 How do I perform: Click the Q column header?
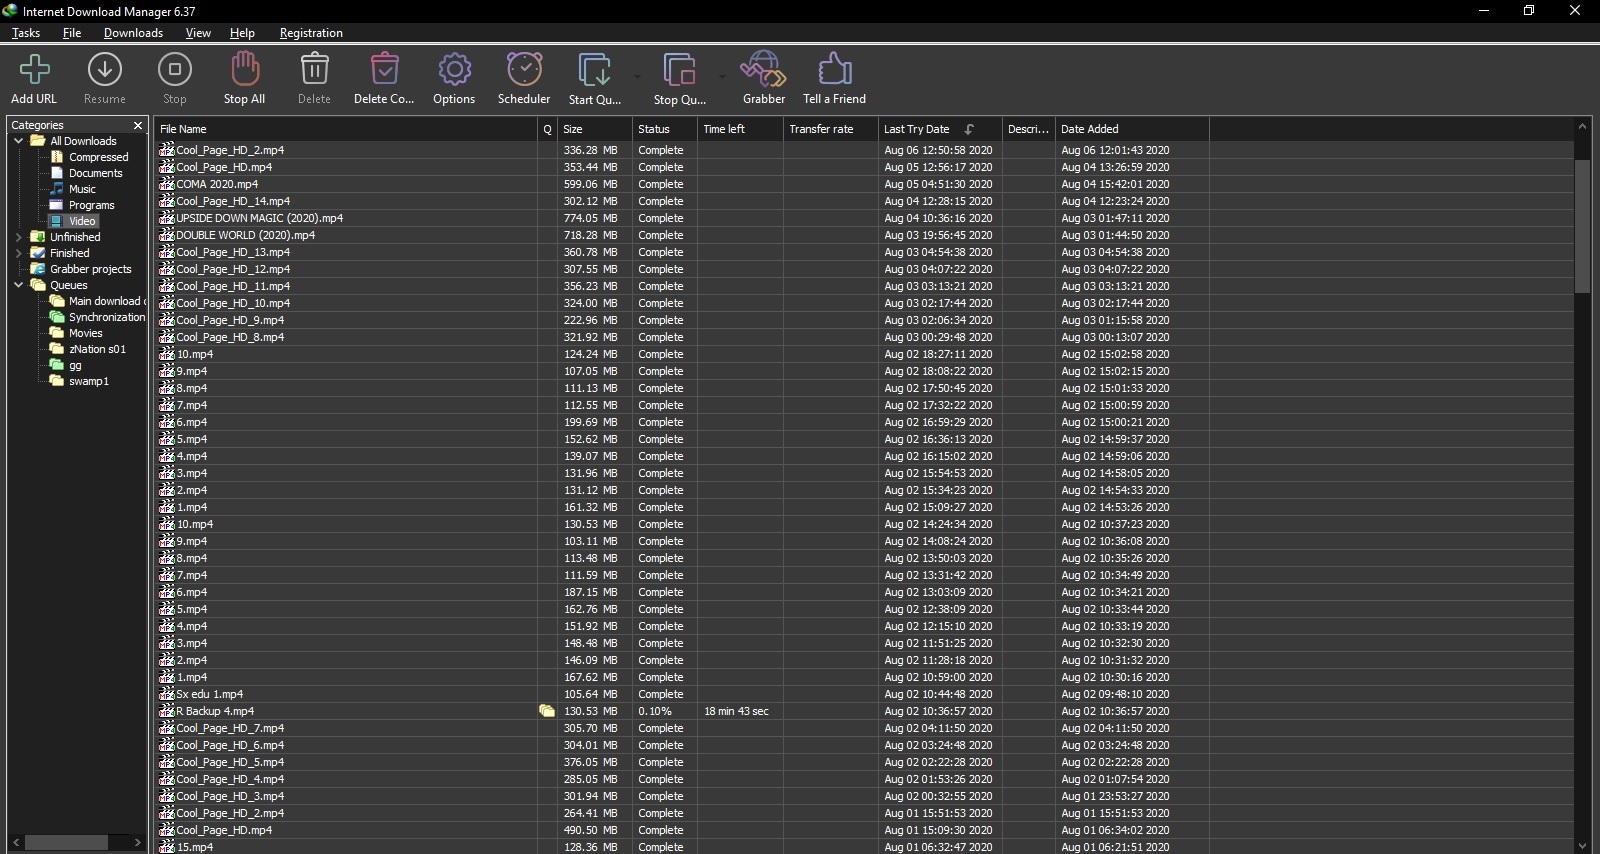[x=547, y=129]
